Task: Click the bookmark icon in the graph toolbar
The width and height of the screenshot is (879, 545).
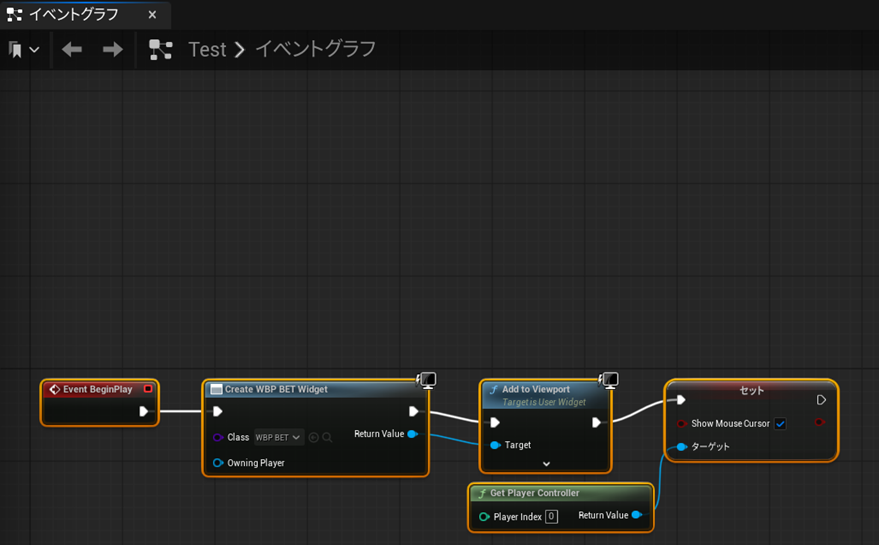Action: point(15,49)
